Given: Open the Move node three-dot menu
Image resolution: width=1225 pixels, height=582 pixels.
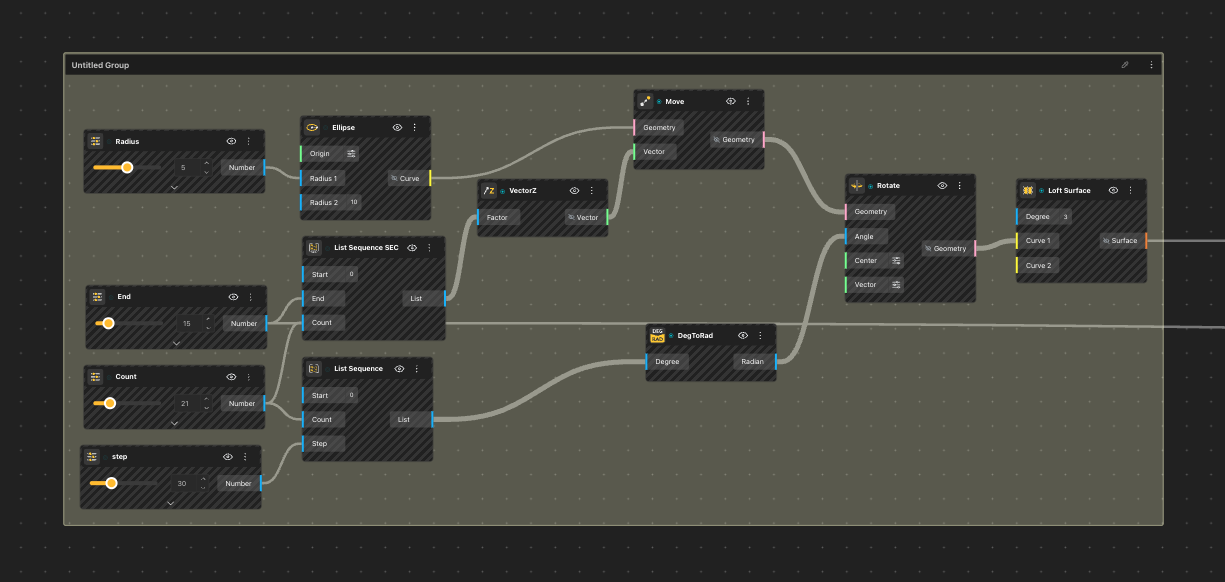Looking at the screenshot, I should click(748, 101).
